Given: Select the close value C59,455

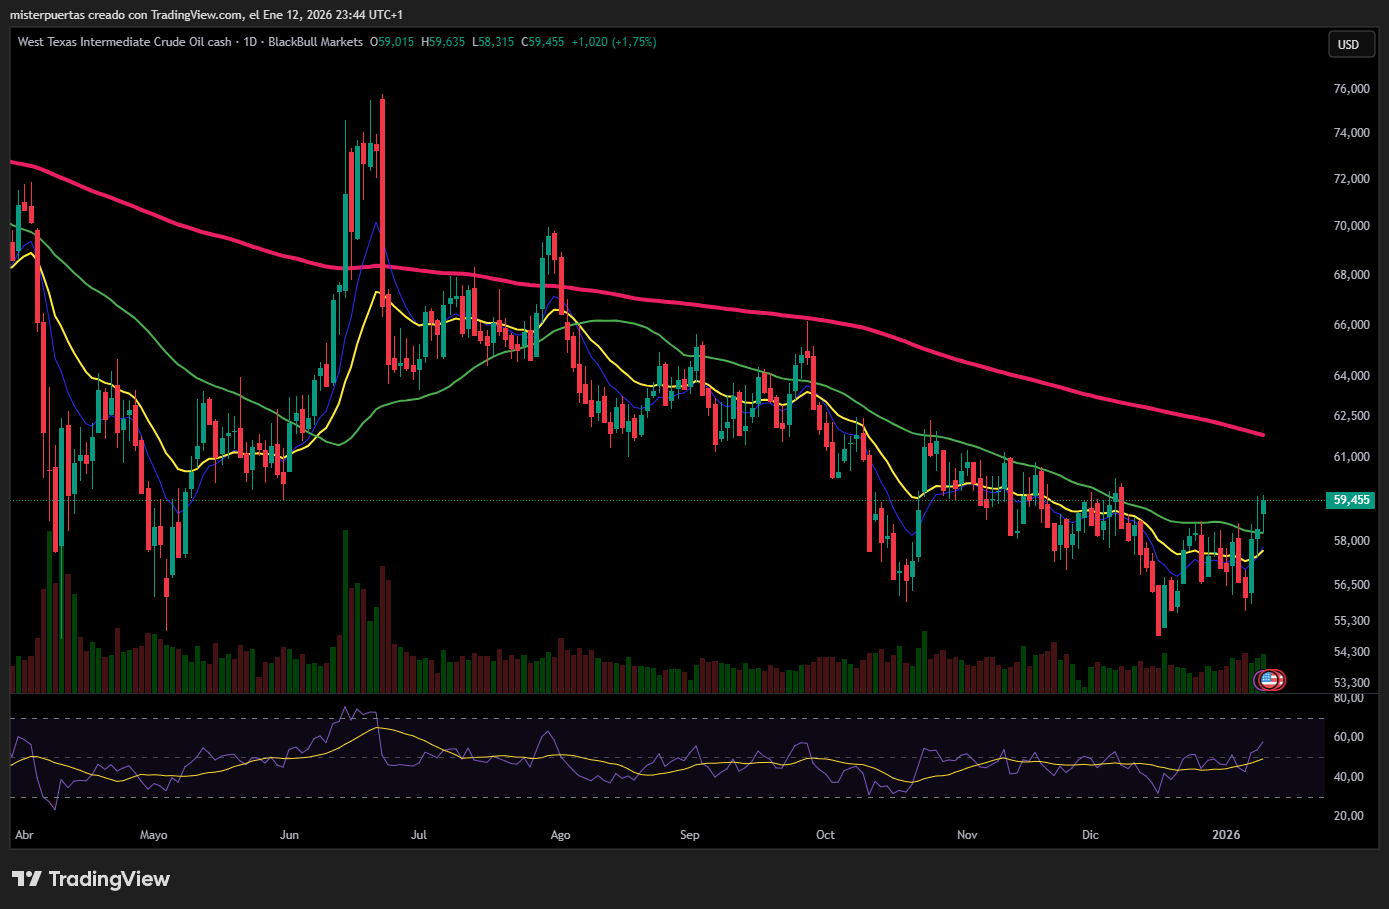Looking at the screenshot, I should point(543,42).
